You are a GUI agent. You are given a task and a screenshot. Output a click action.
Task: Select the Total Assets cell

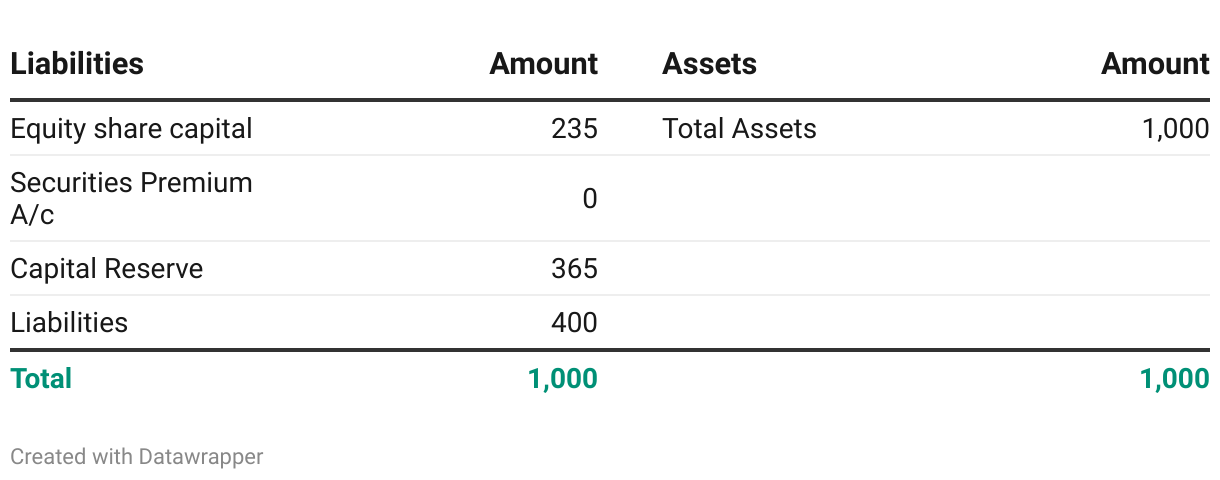tap(739, 129)
